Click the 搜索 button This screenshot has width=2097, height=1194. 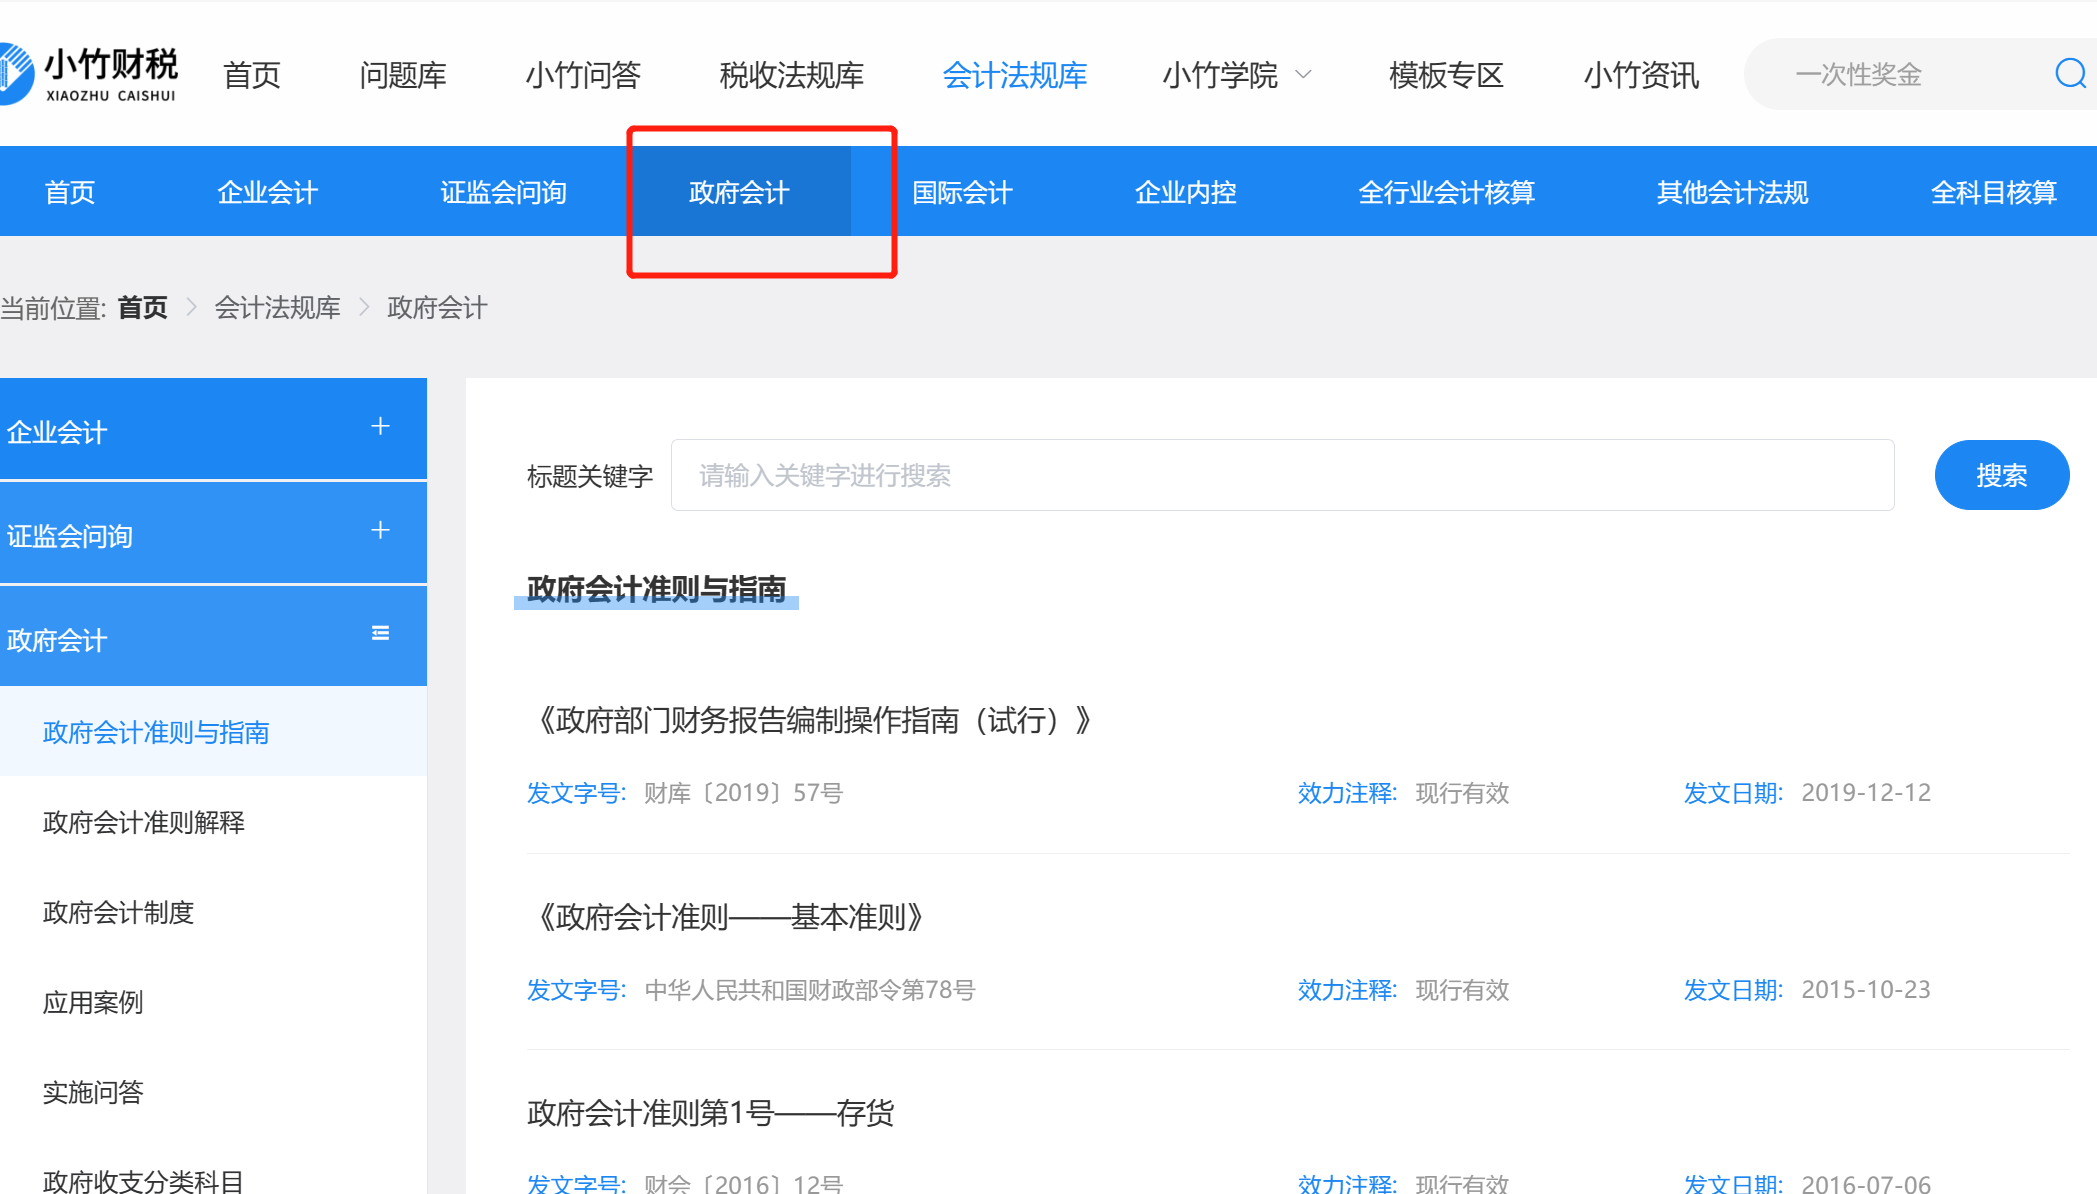(x=2001, y=476)
